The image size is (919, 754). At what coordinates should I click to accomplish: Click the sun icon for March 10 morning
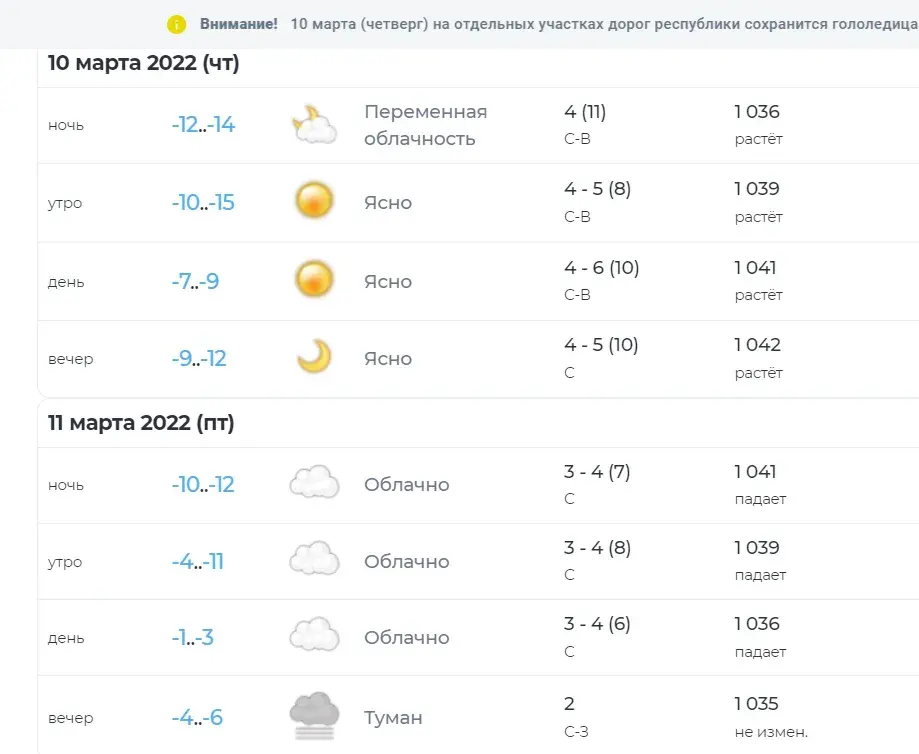click(x=313, y=201)
